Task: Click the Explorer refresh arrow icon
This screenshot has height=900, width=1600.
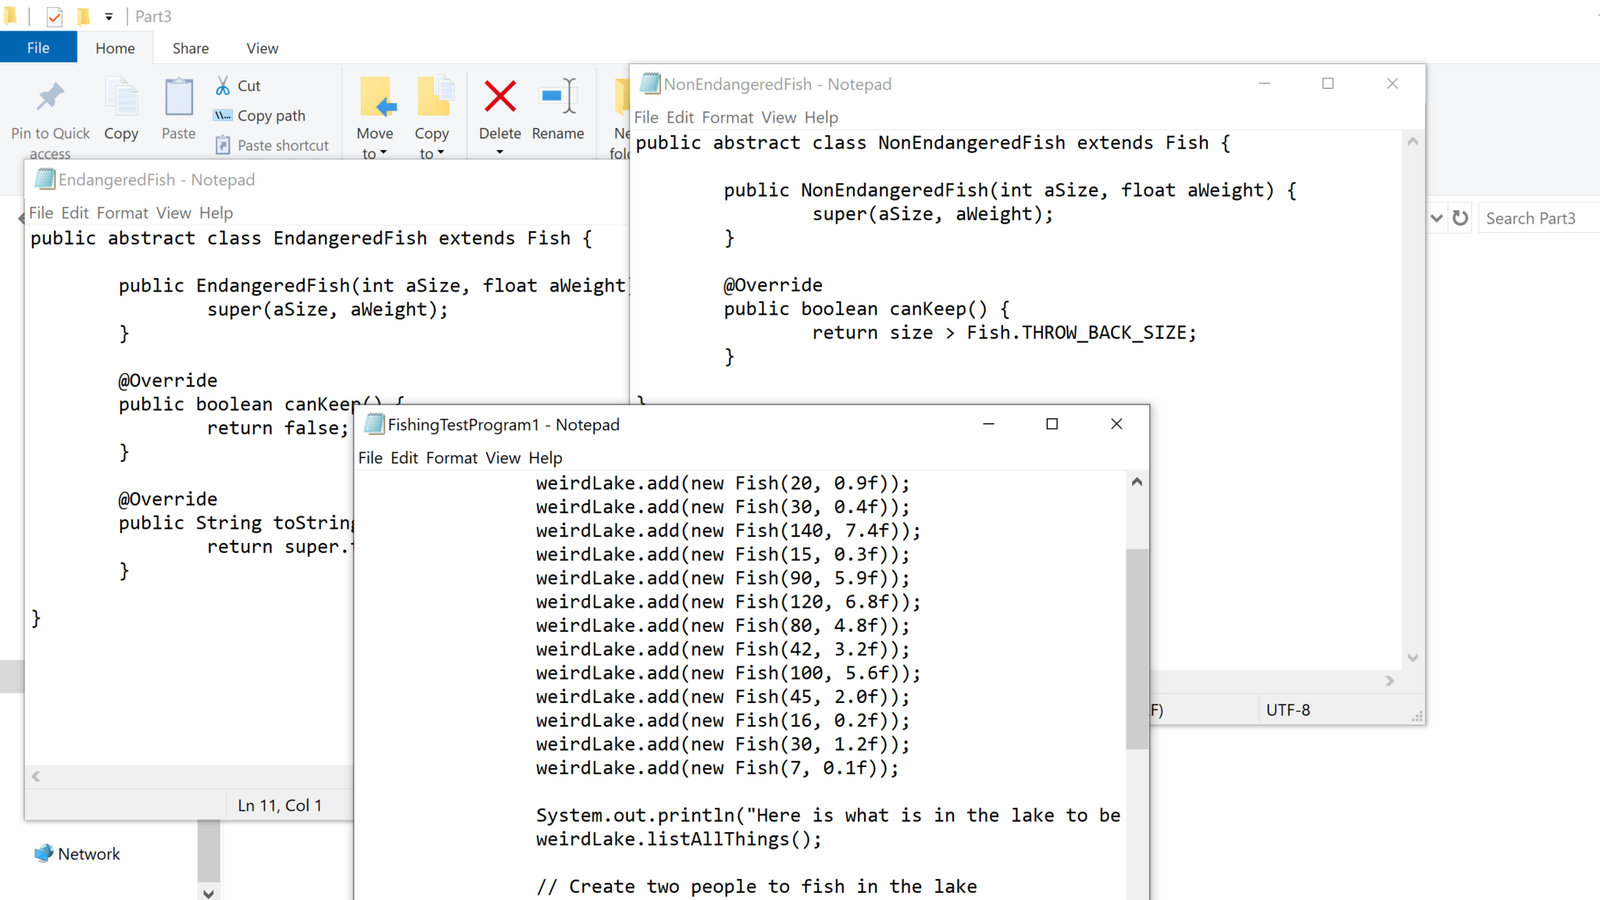Action: pyautogui.click(x=1460, y=218)
